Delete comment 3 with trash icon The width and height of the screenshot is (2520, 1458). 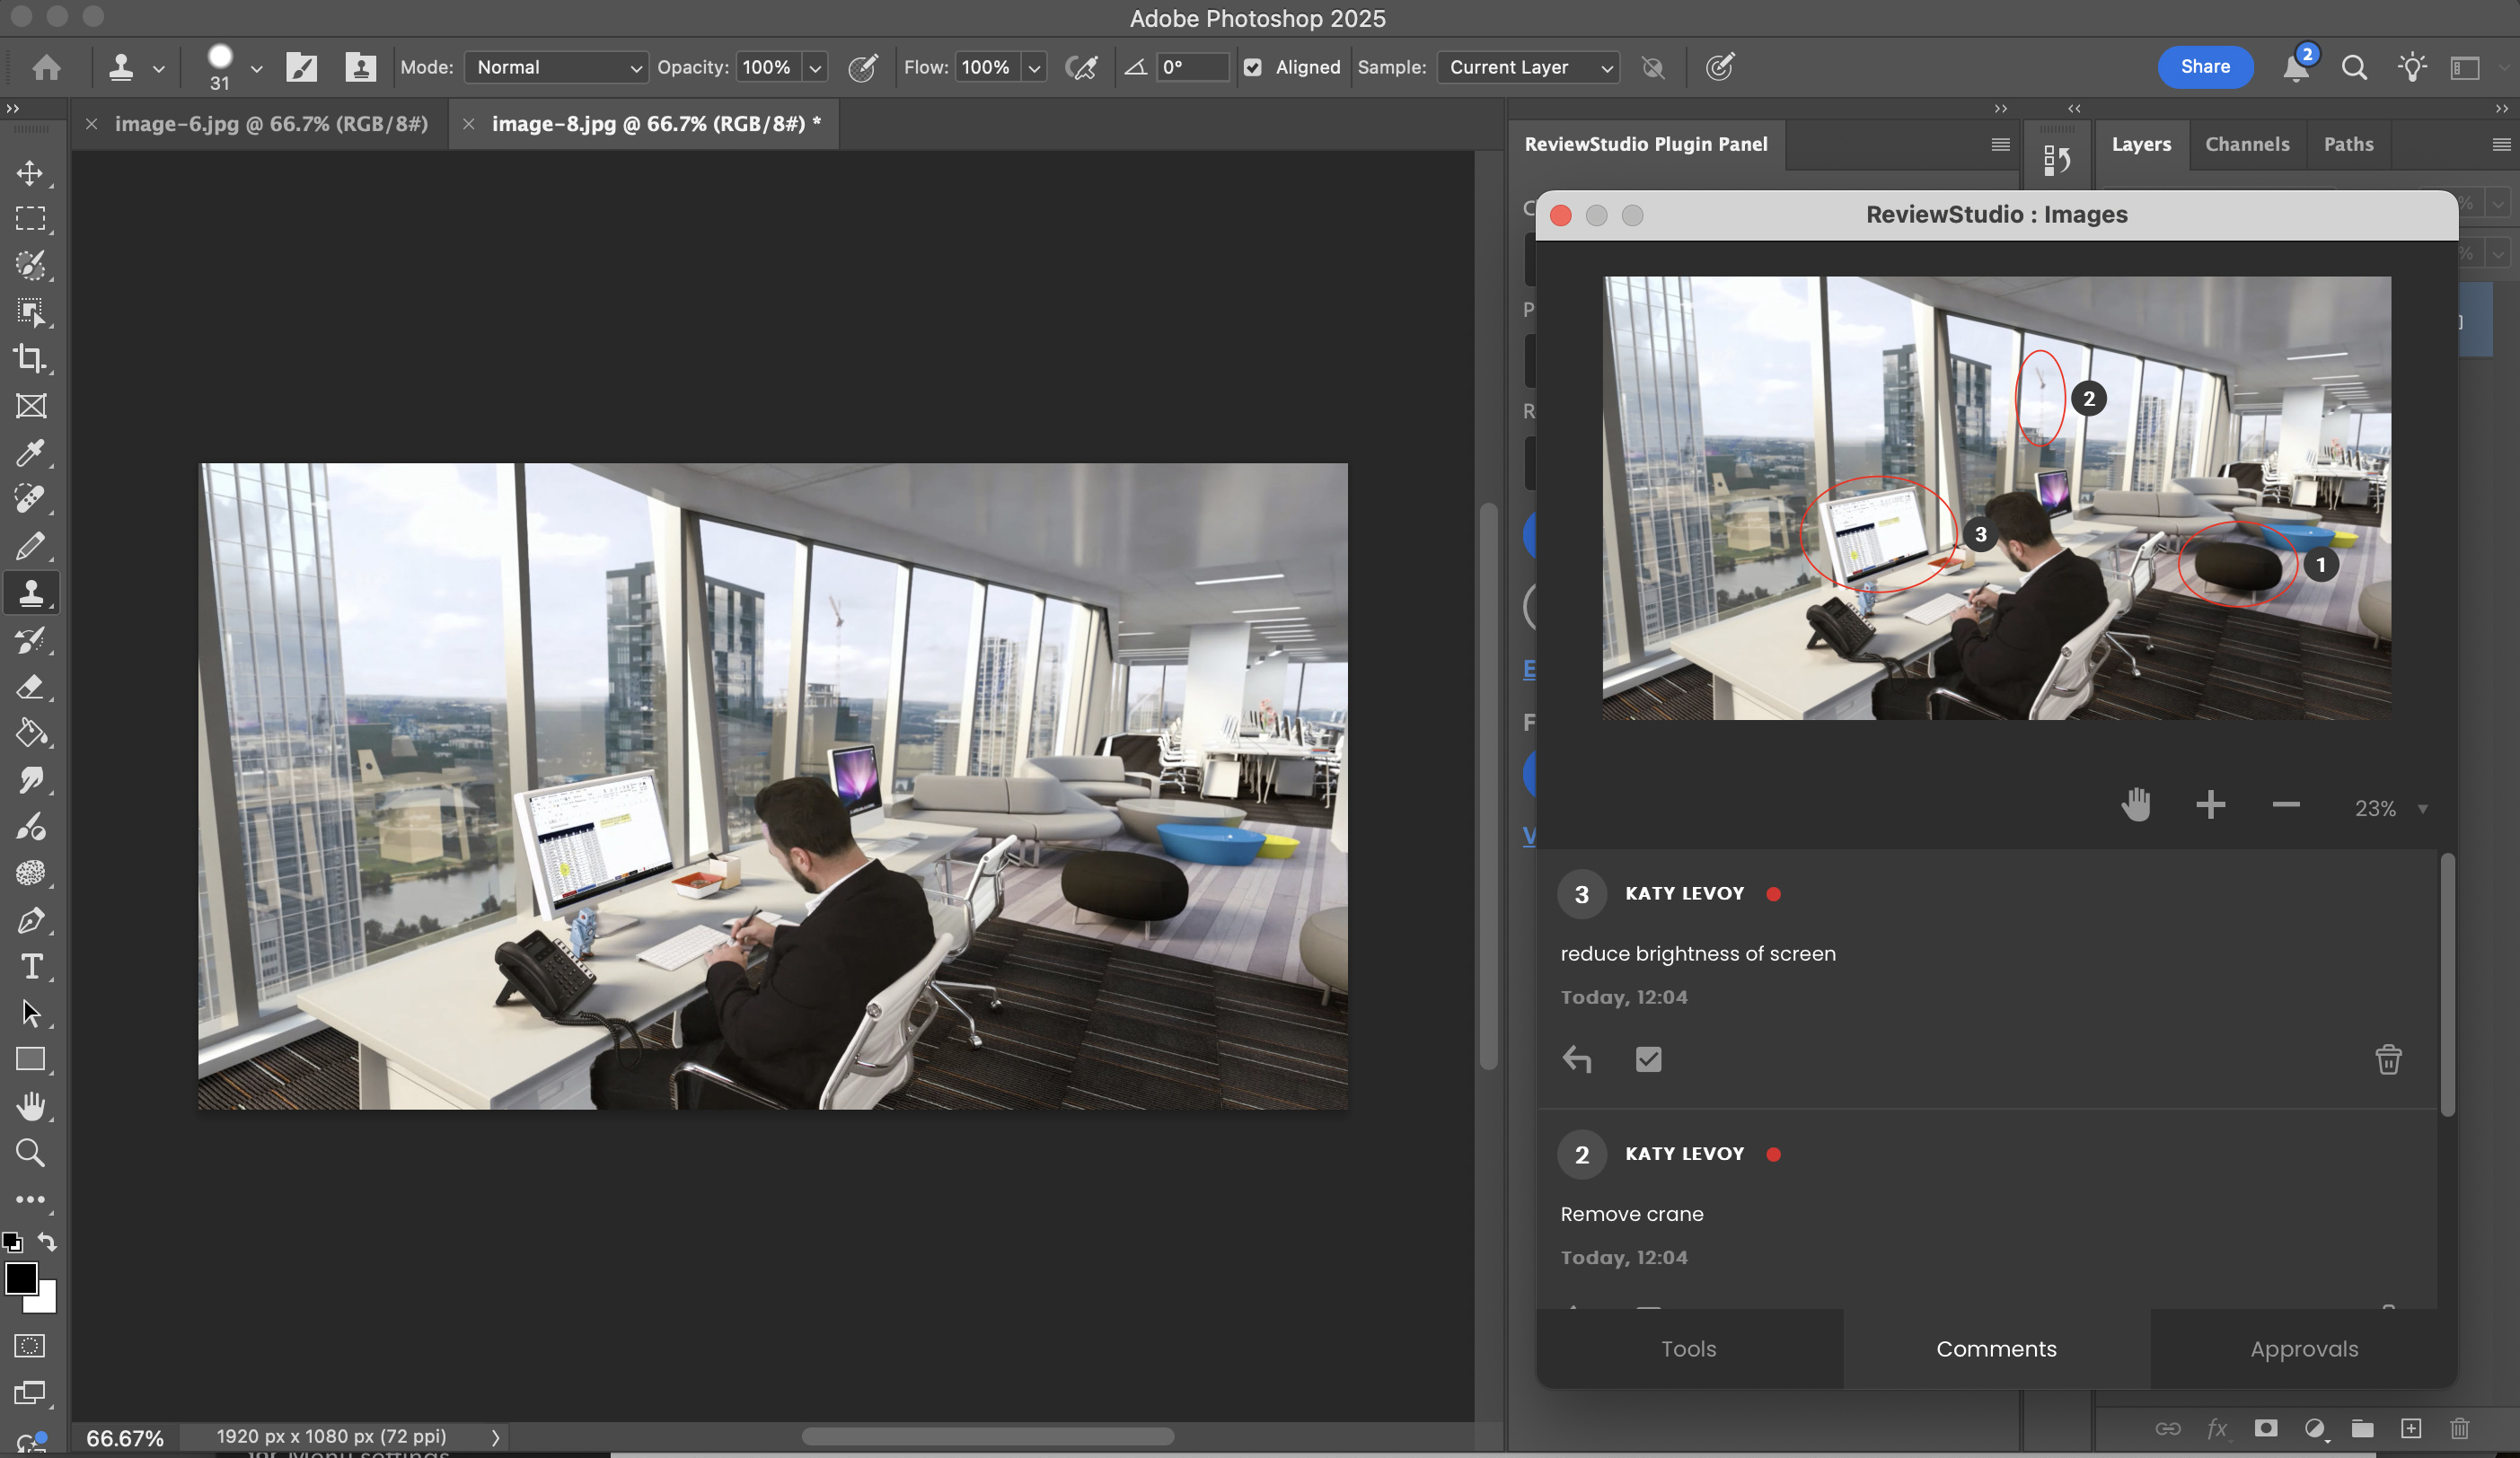2388,1059
